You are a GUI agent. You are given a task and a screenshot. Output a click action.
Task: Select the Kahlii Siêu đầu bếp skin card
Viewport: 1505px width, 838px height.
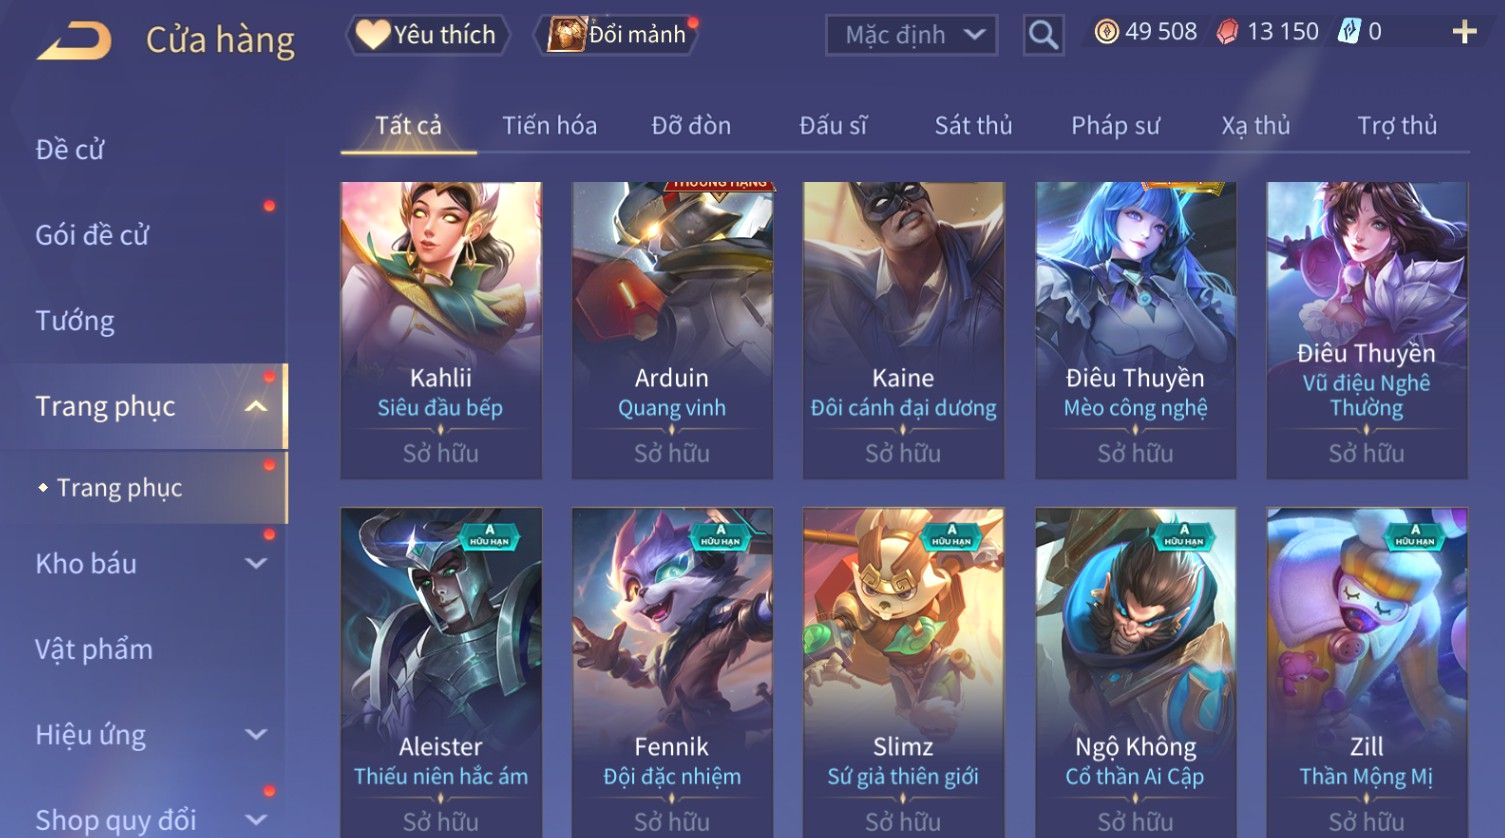[441, 330]
